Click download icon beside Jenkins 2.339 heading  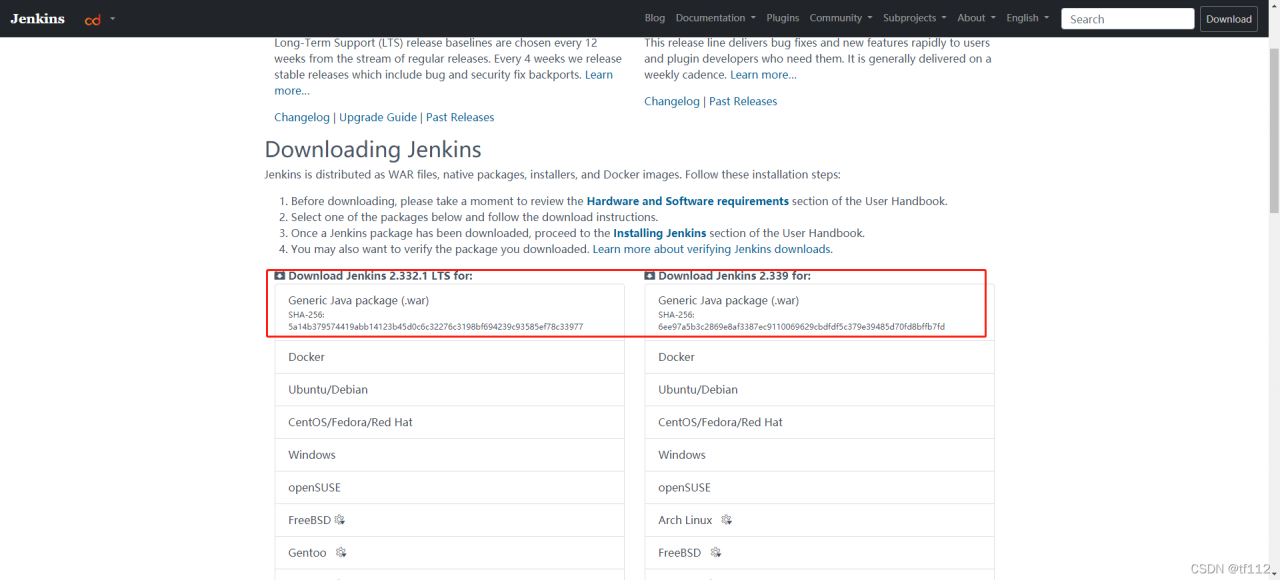[x=650, y=276]
